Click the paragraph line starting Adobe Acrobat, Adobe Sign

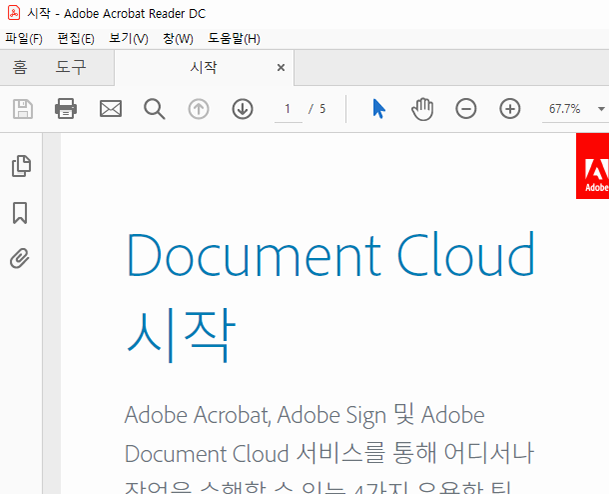click(304, 415)
